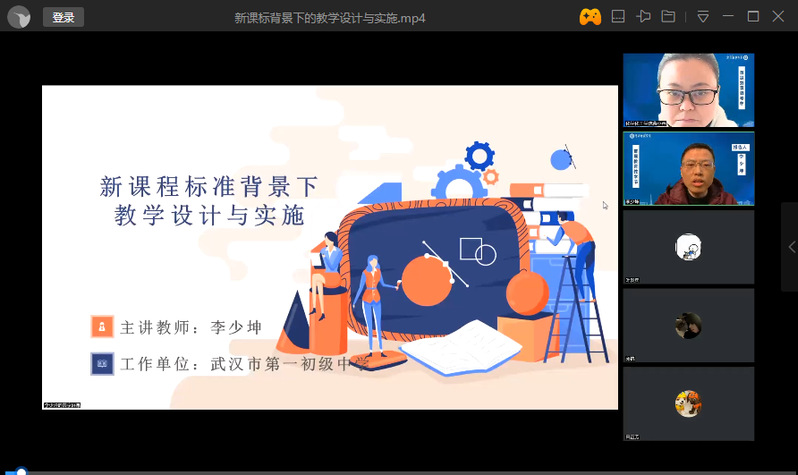Image resolution: width=798 pixels, height=475 pixels.
Task: Select the participant tile with white avatar
Action: coord(688,247)
